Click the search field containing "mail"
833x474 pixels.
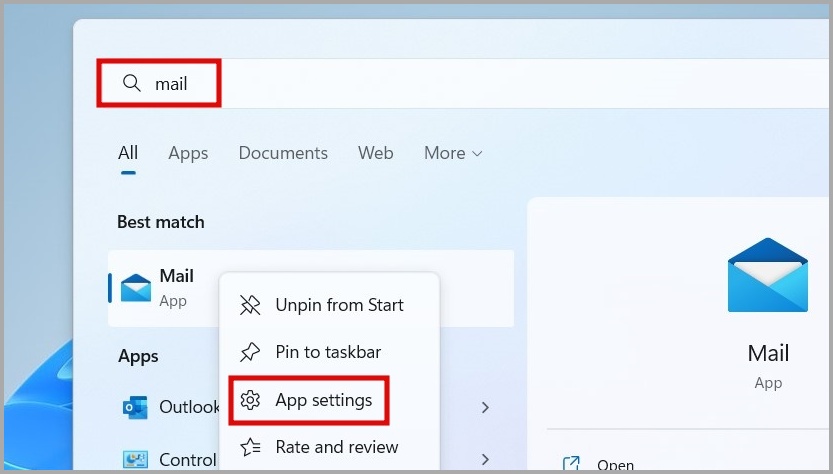(x=462, y=83)
